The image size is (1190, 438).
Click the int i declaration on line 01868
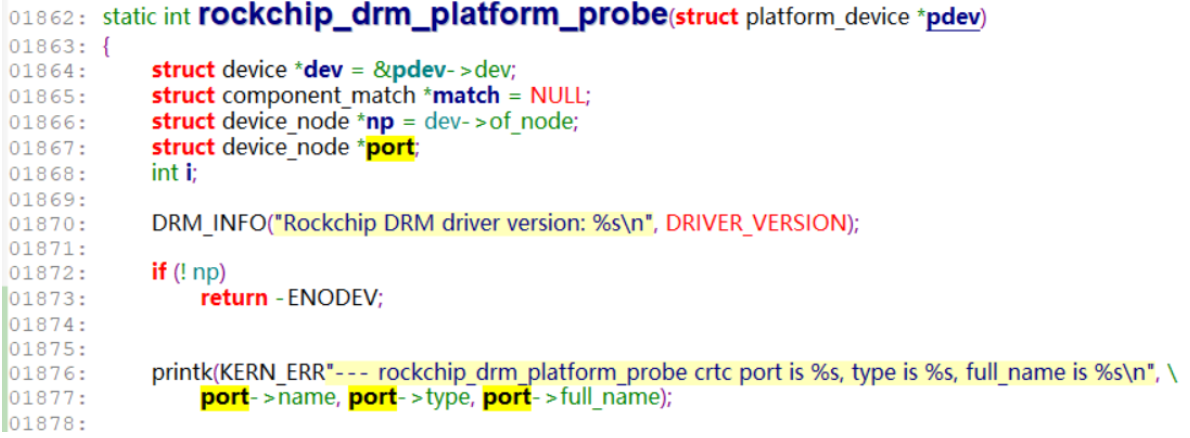(x=174, y=172)
